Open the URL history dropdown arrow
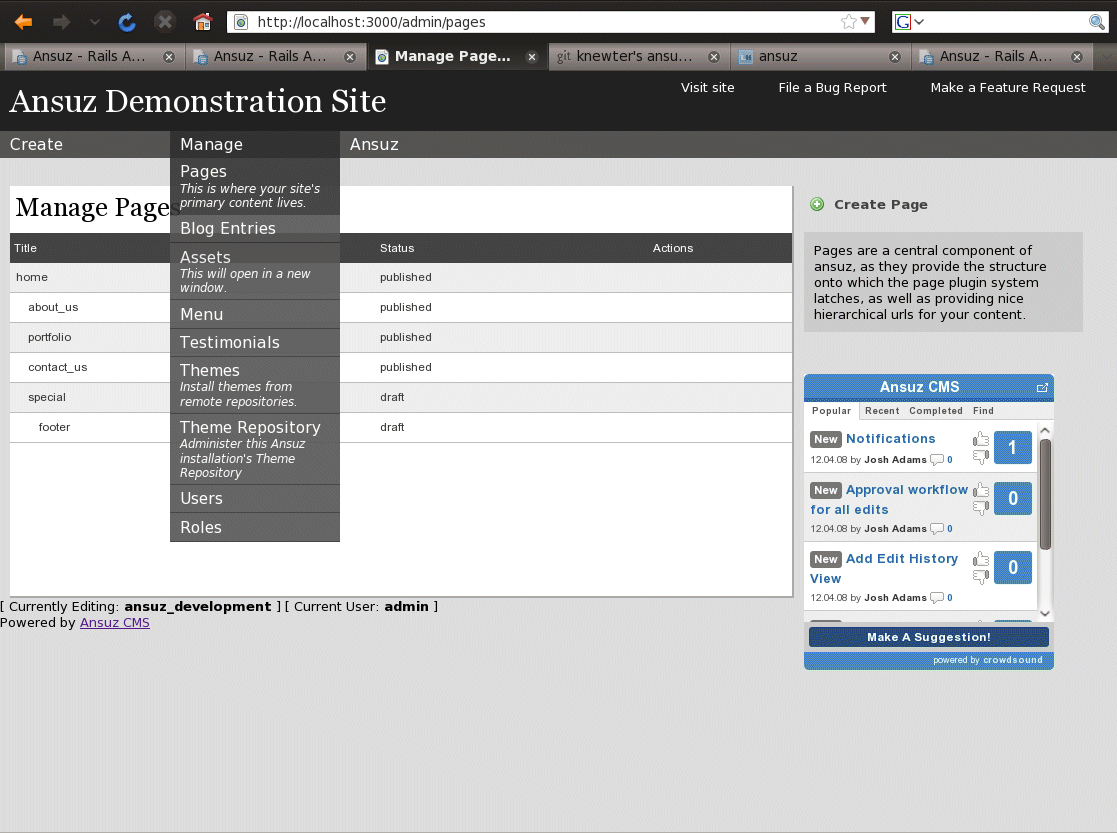Viewport: 1117px width, 833px height. click(x=865, y=21)
